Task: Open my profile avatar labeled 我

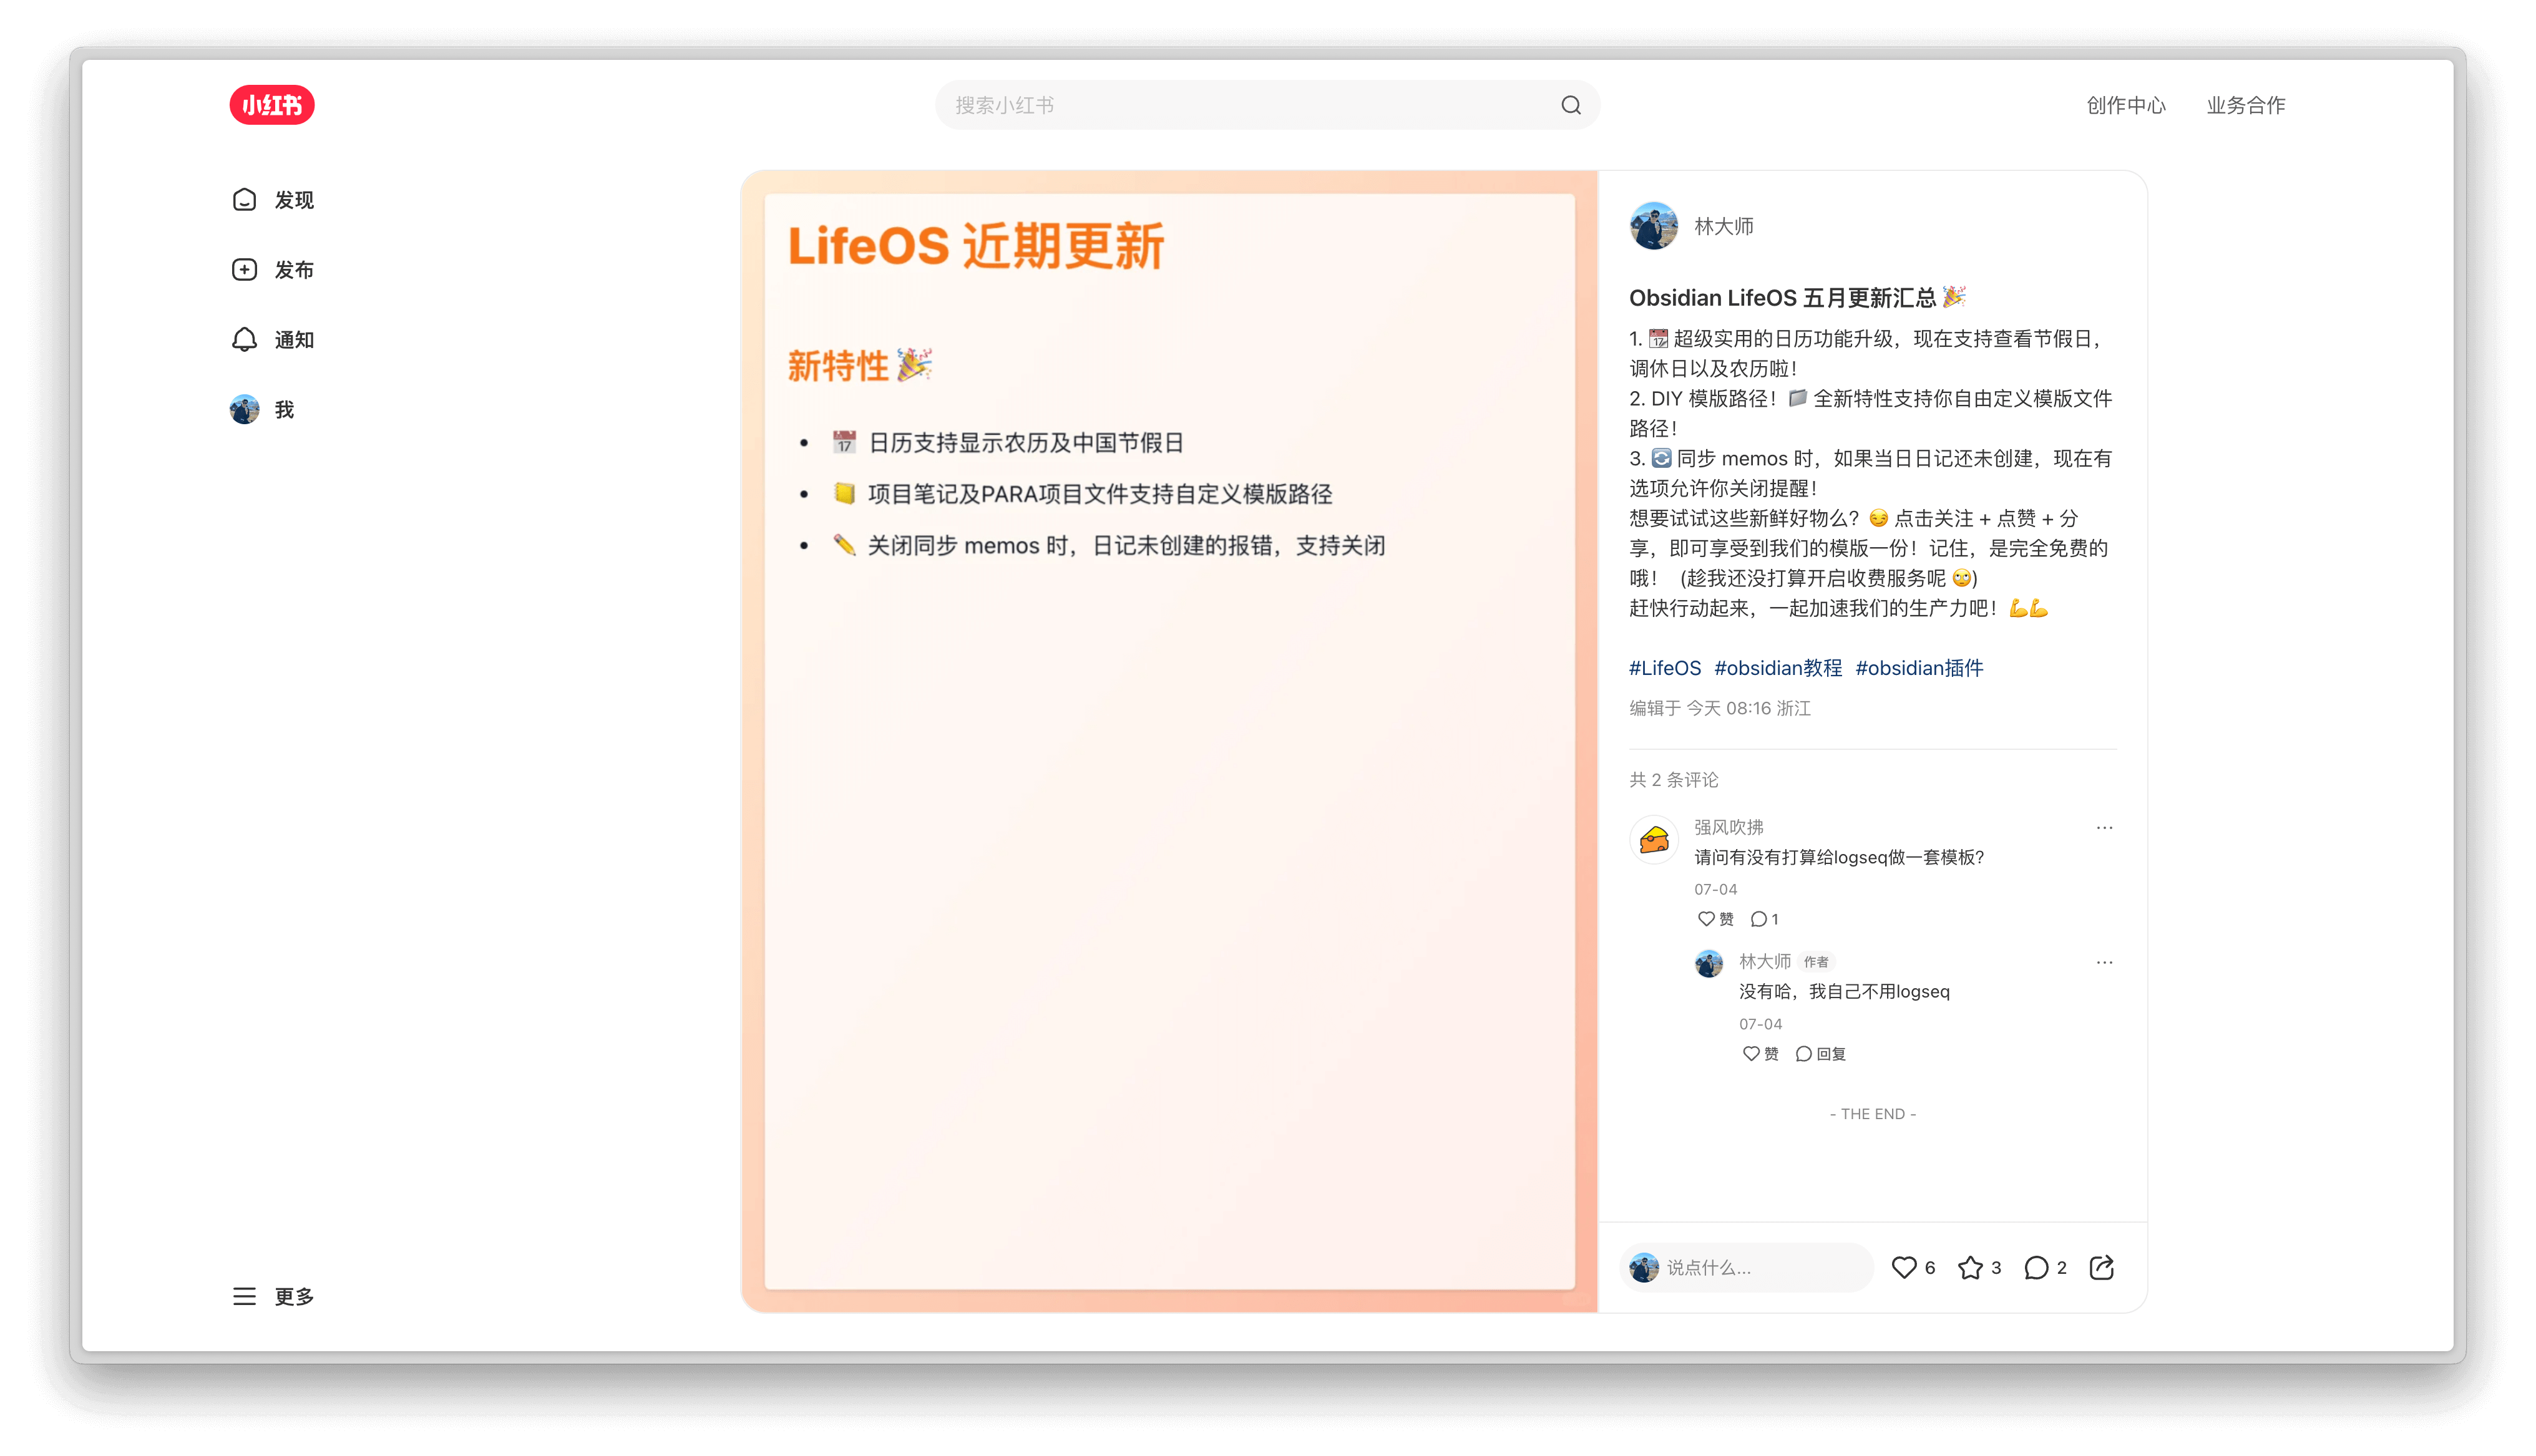Action: pos(262,410)
